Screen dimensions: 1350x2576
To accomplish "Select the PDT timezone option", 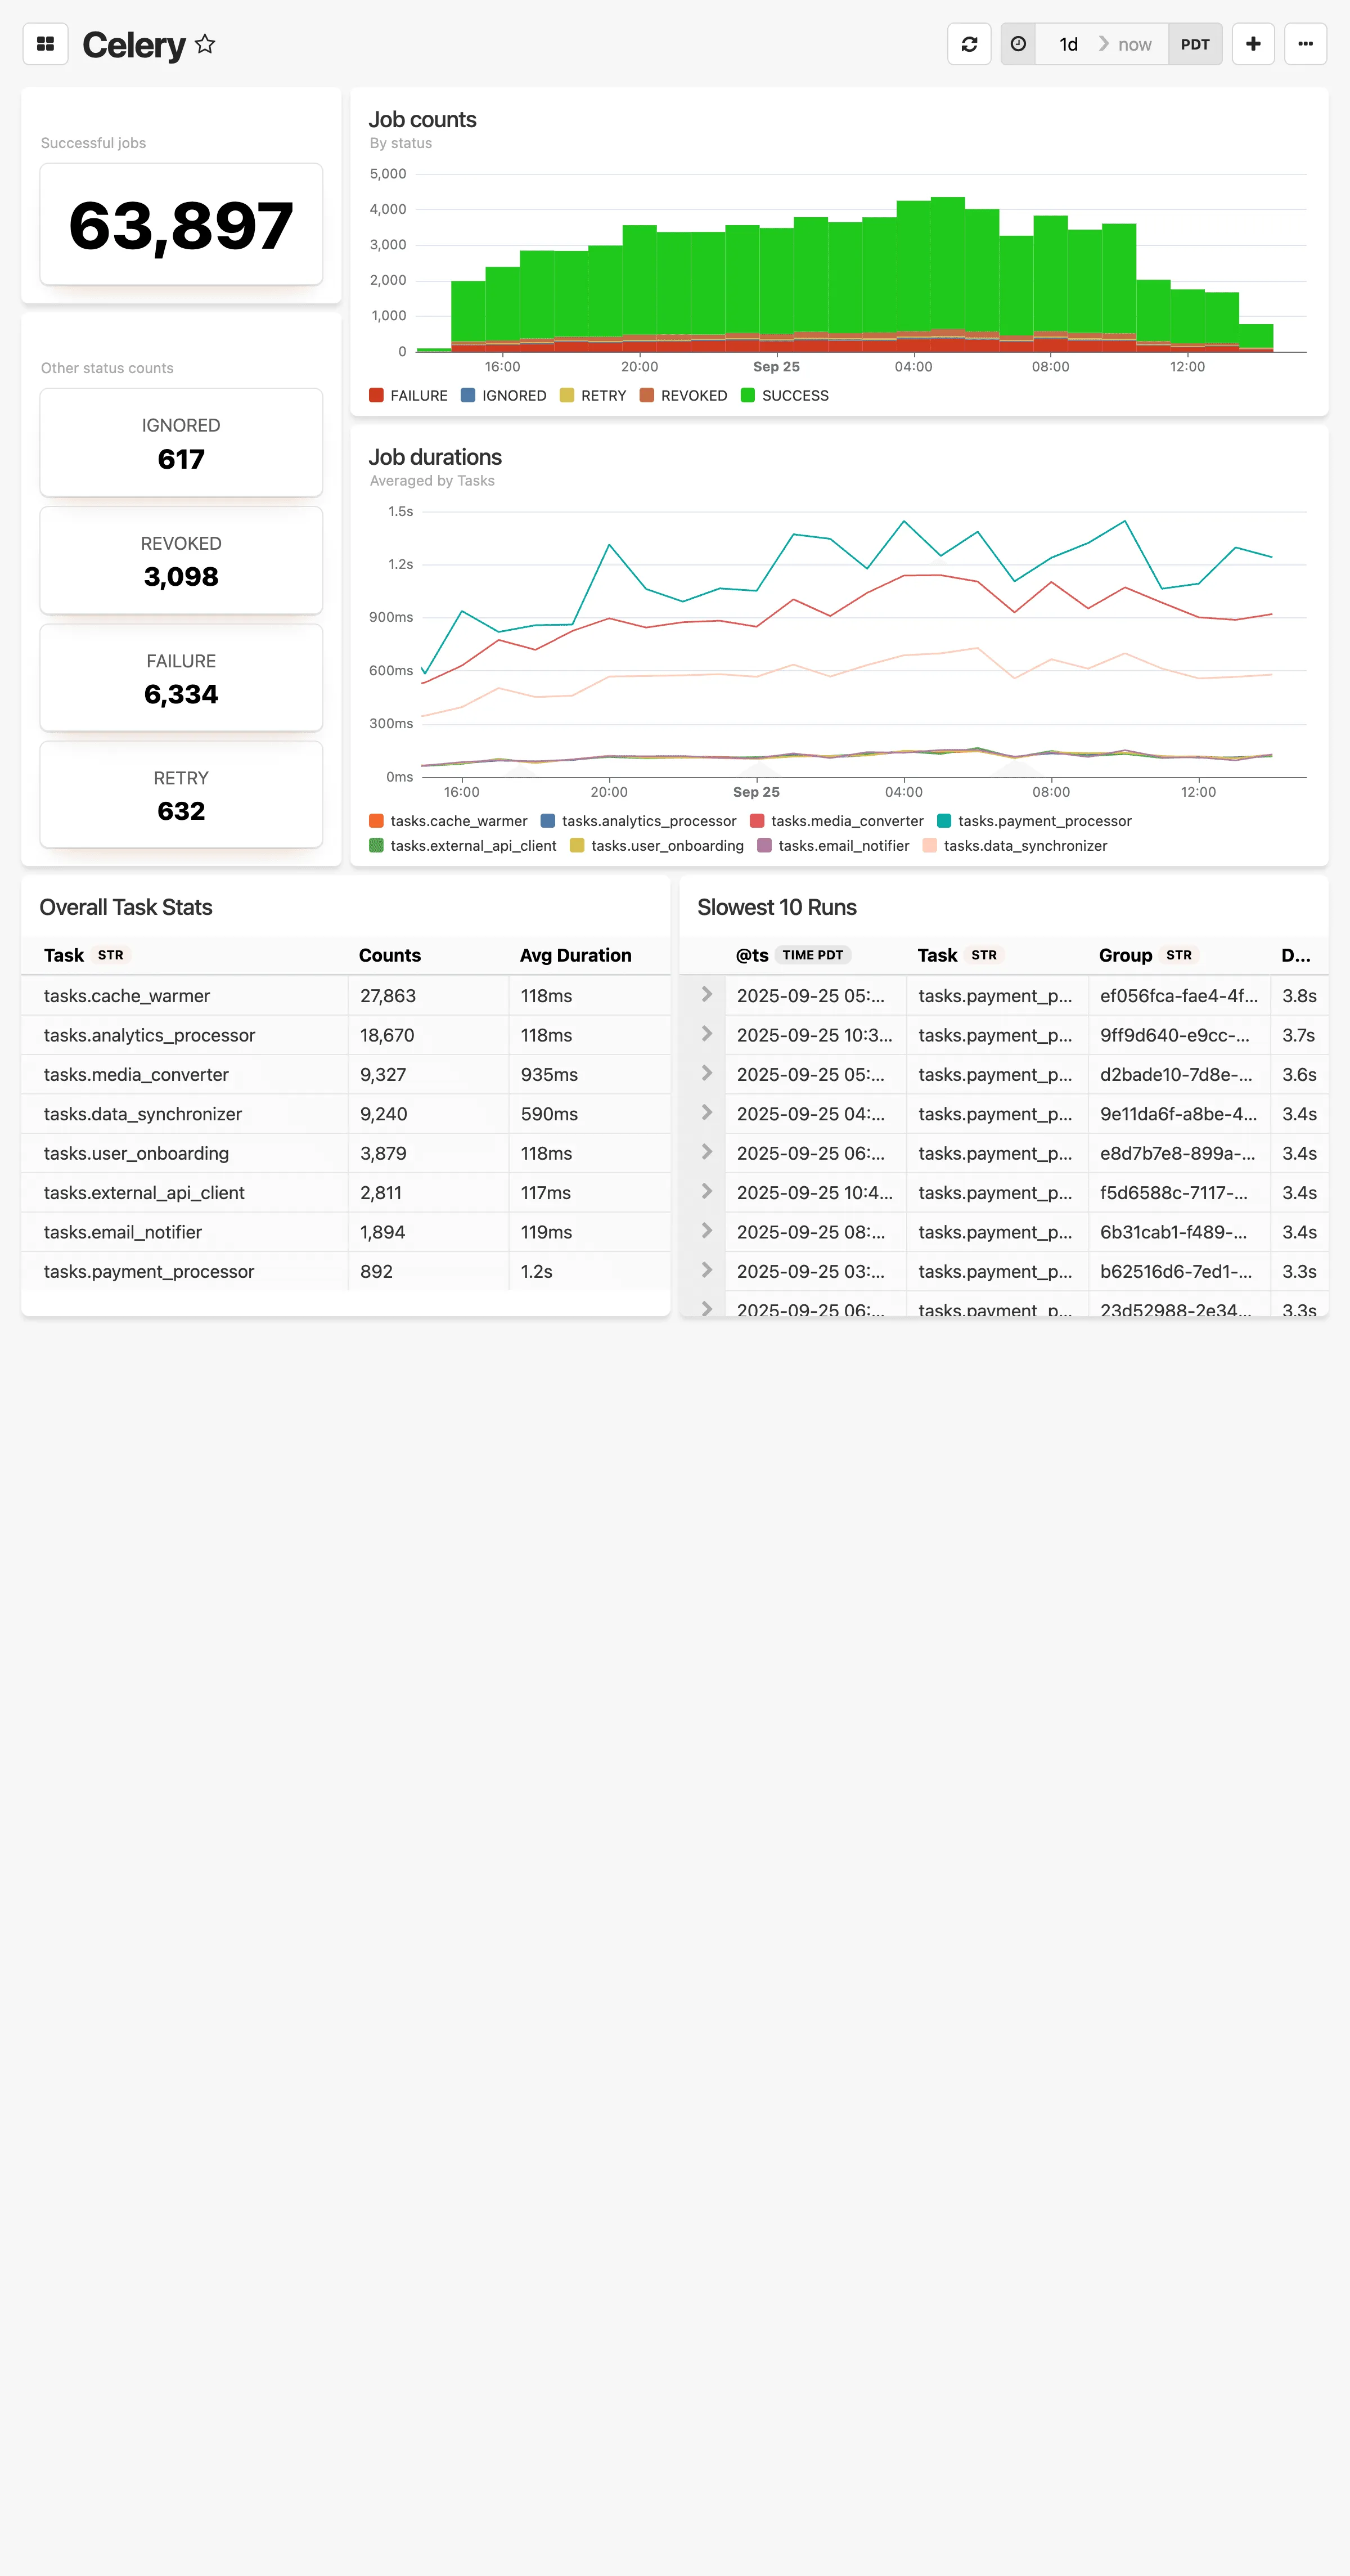I will [x=1195, y=44].
